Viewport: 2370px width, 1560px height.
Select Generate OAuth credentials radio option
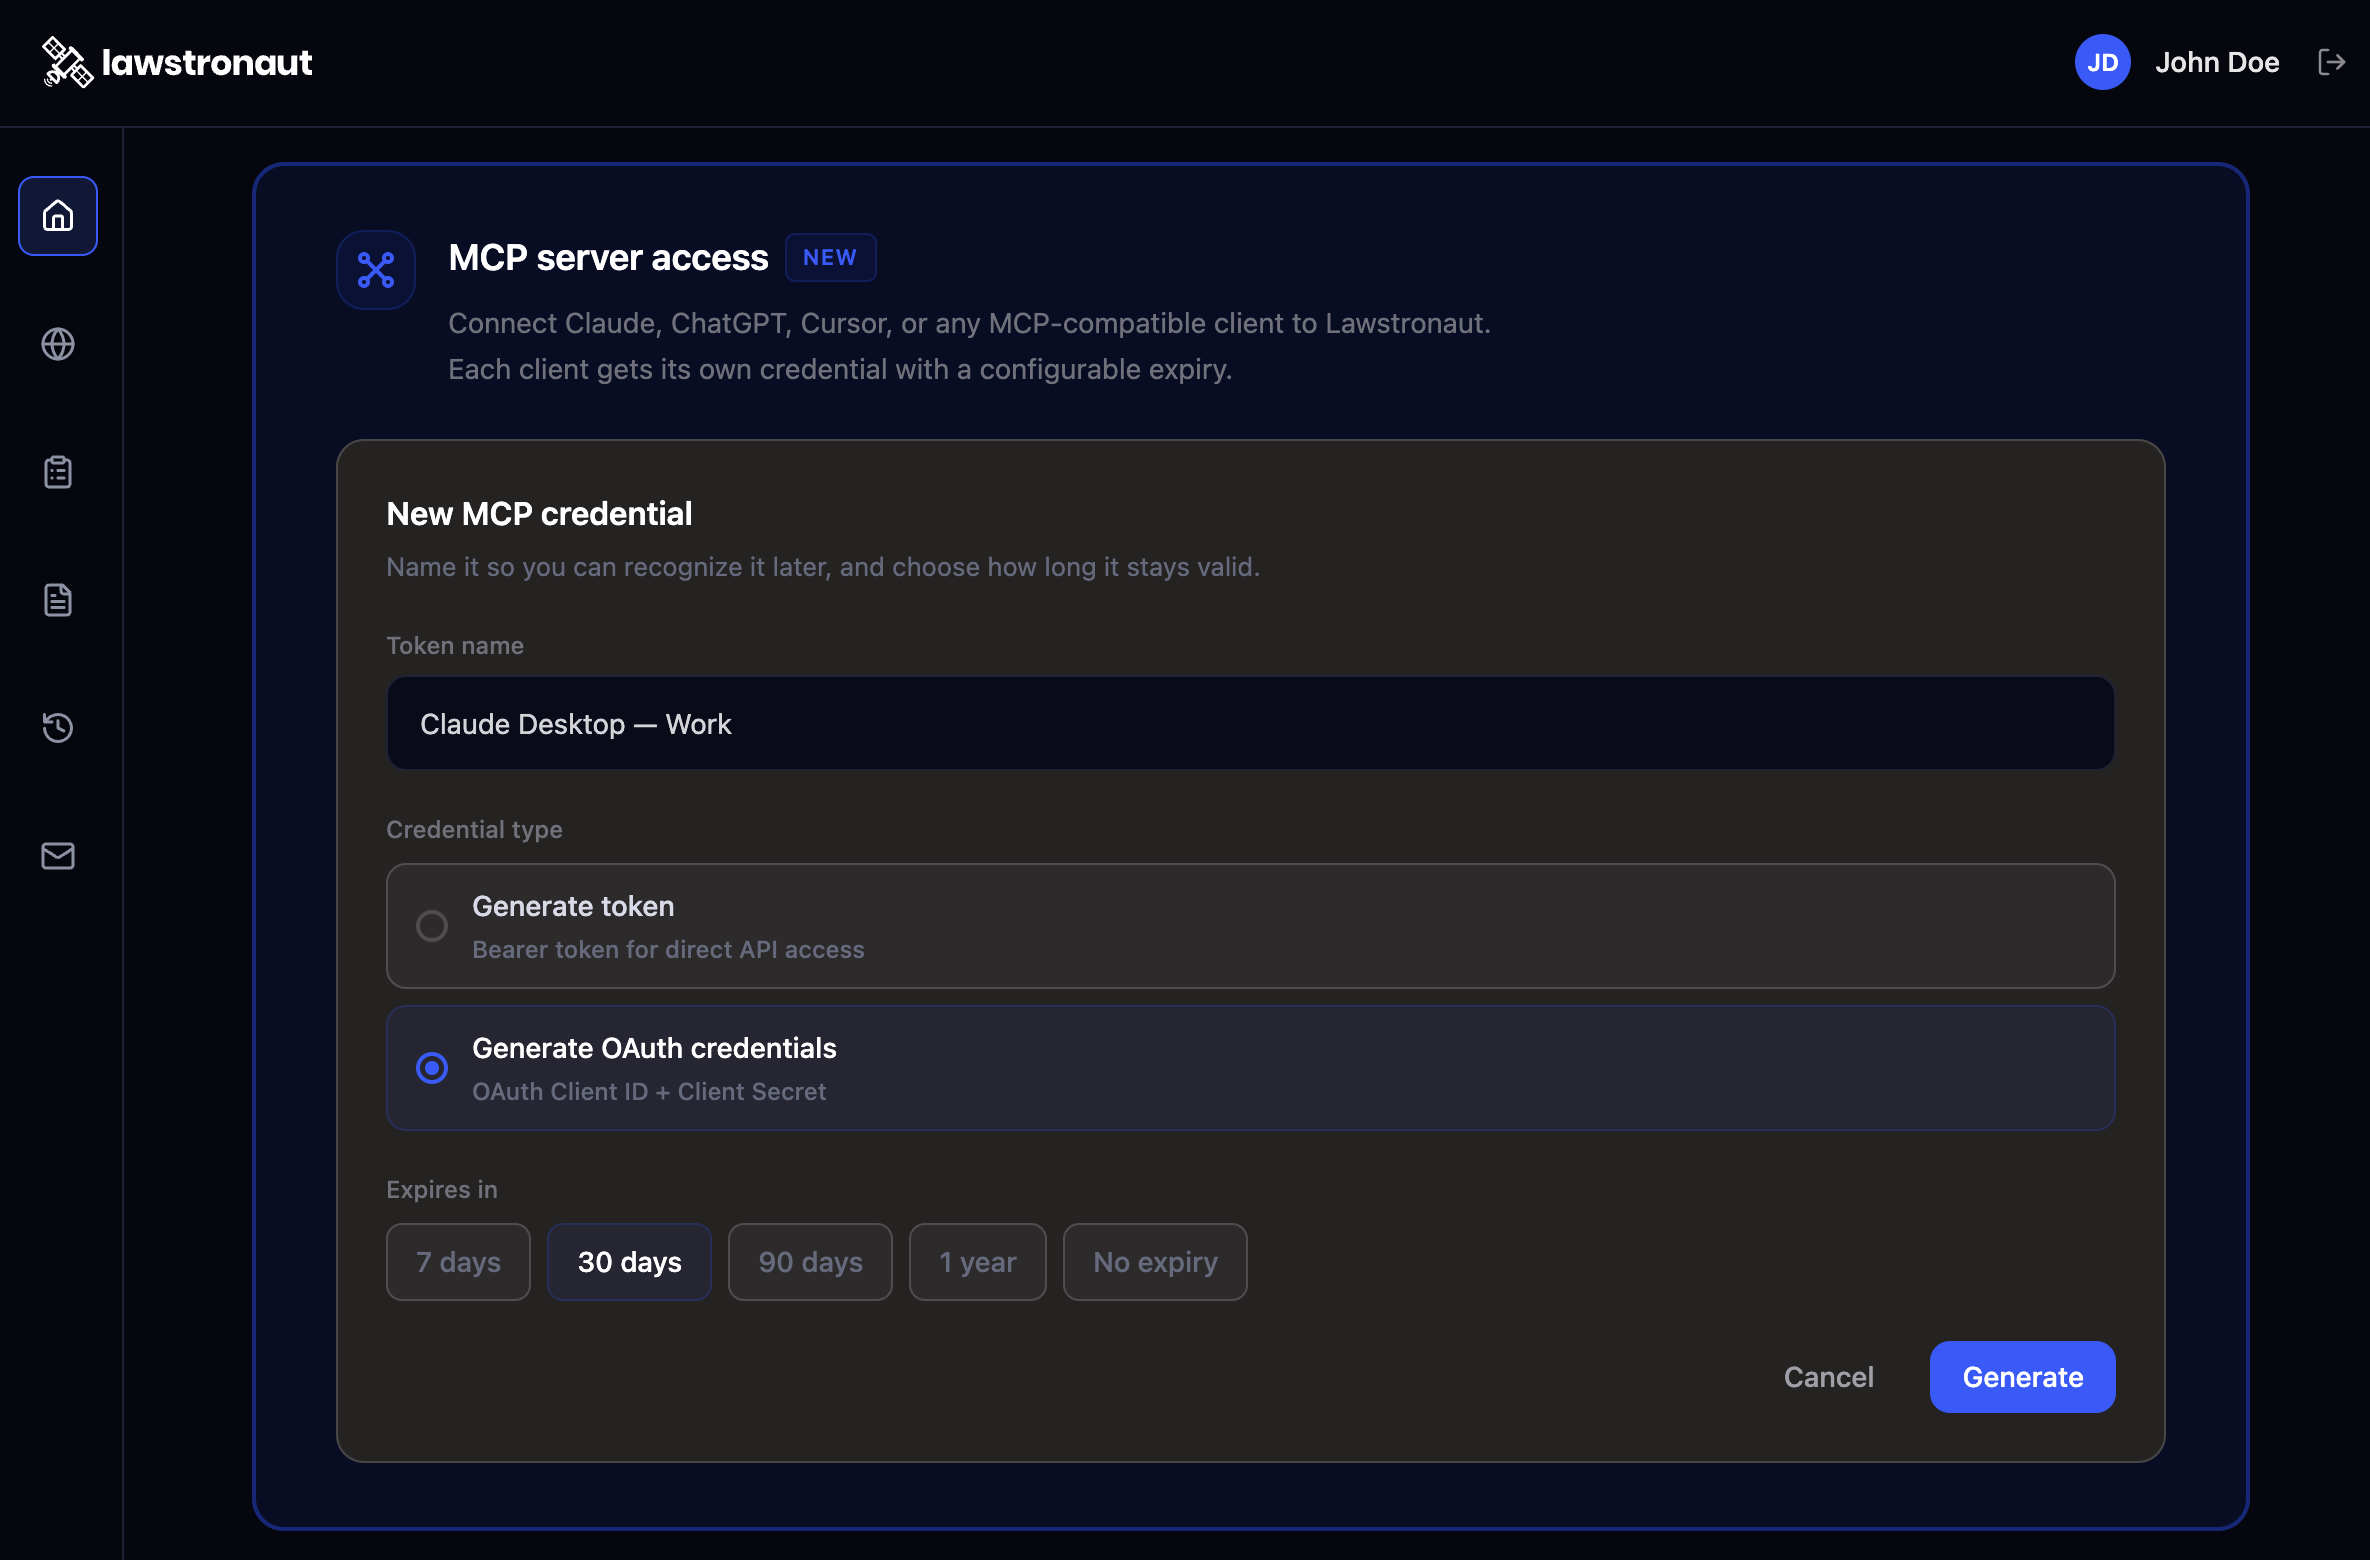coord(1251,1068)
